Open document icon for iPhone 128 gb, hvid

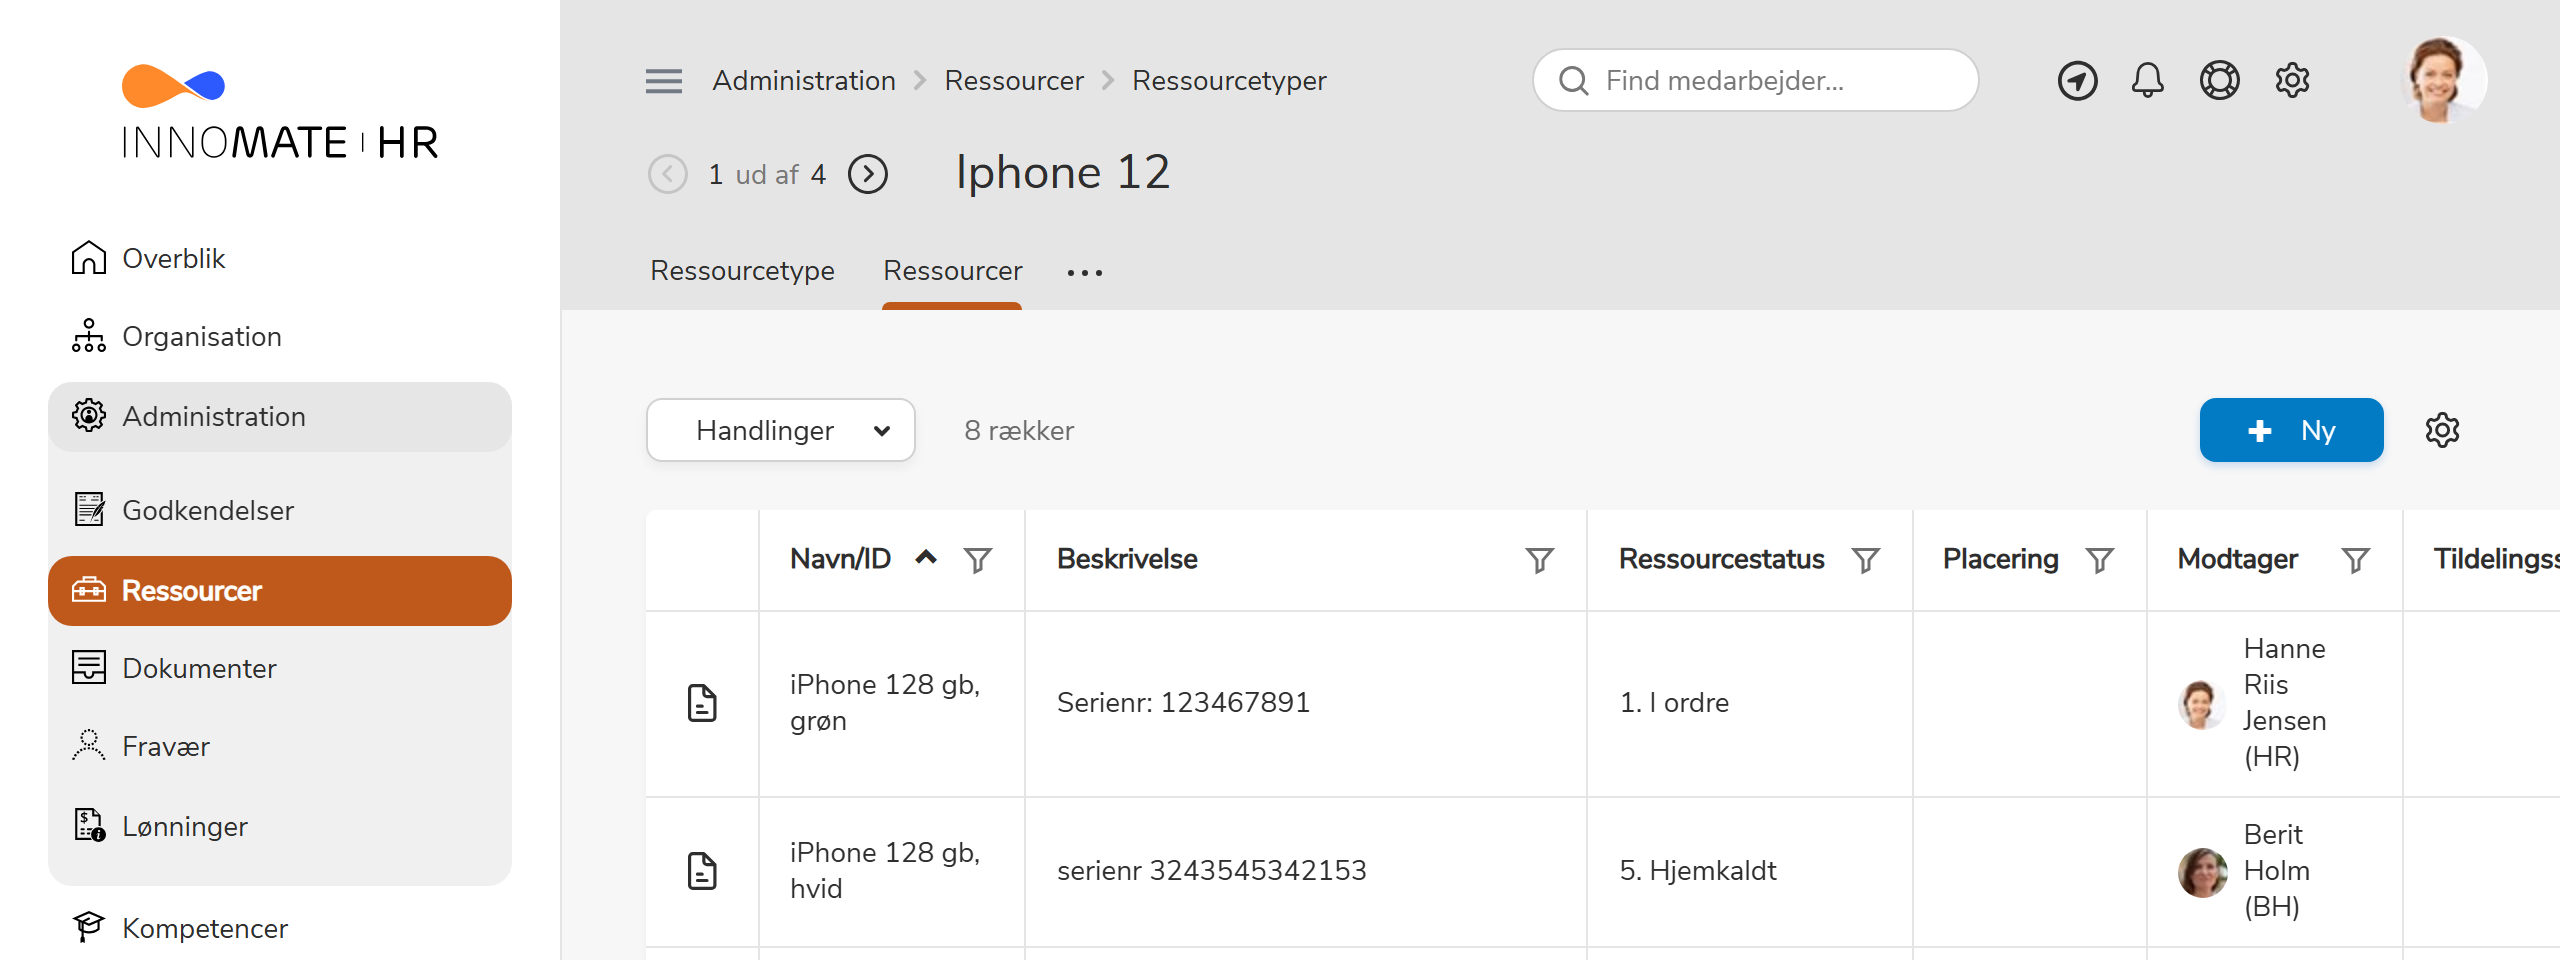pos(702,871)
